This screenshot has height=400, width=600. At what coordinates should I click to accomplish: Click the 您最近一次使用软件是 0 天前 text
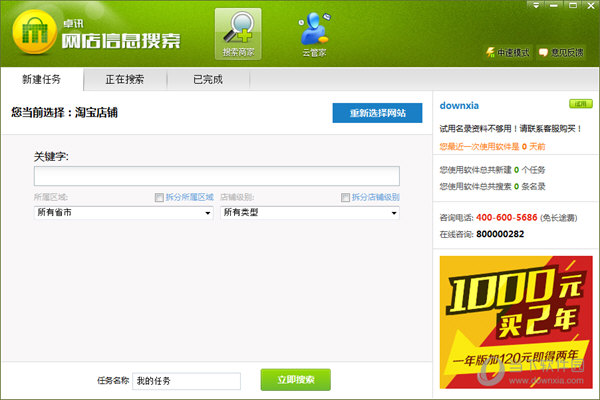click(492, 147)
